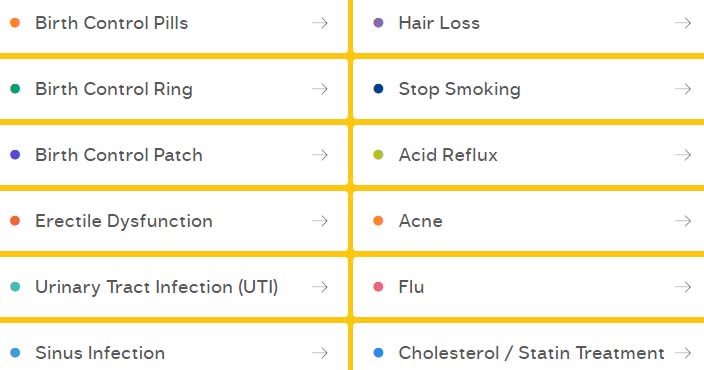
Task: Click the purple dot next to Hair Loss
Action: click(x=378, y=22)
